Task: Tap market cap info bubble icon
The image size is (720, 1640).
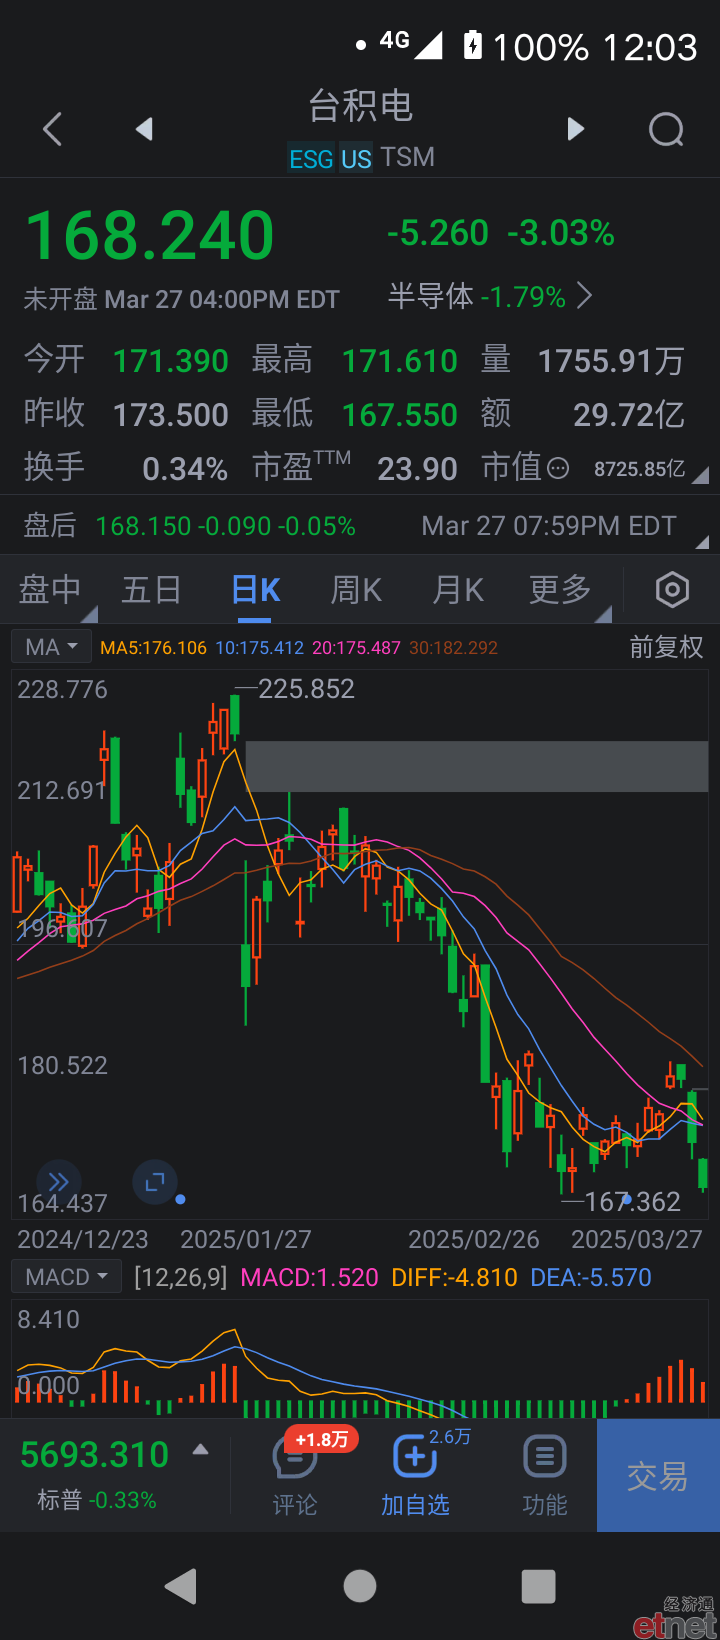Action: point(559,468)
